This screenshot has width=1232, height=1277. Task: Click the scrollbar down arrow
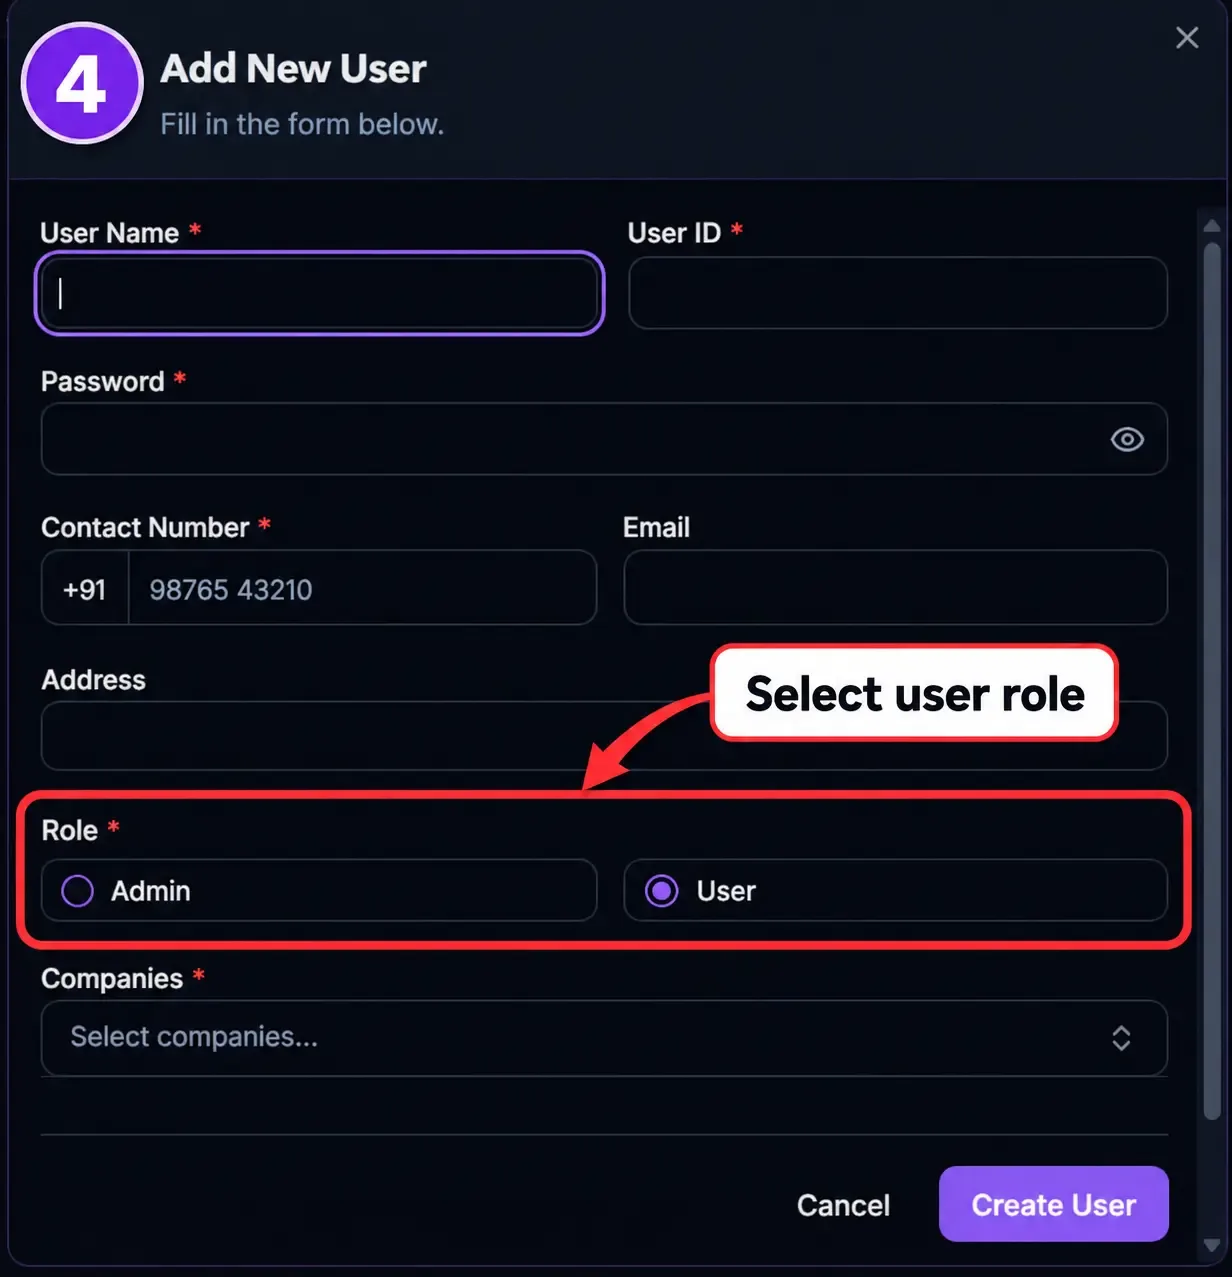[x=1212, y=1246]
